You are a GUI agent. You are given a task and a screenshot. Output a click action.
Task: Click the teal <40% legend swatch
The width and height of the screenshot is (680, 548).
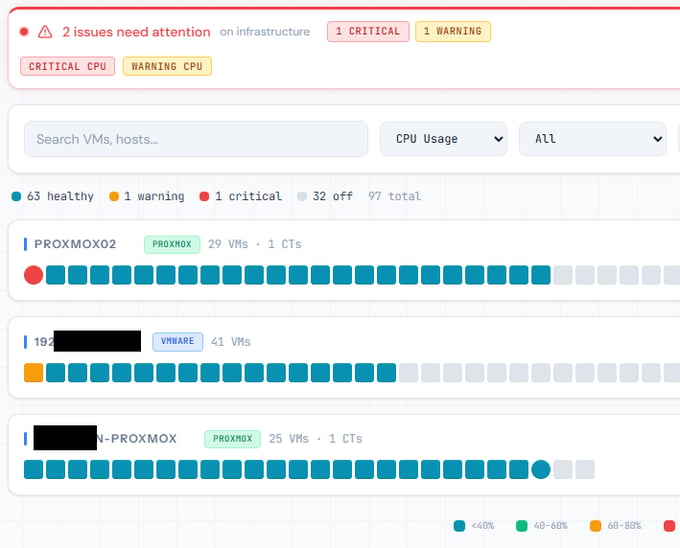click(x=459, y=526)
